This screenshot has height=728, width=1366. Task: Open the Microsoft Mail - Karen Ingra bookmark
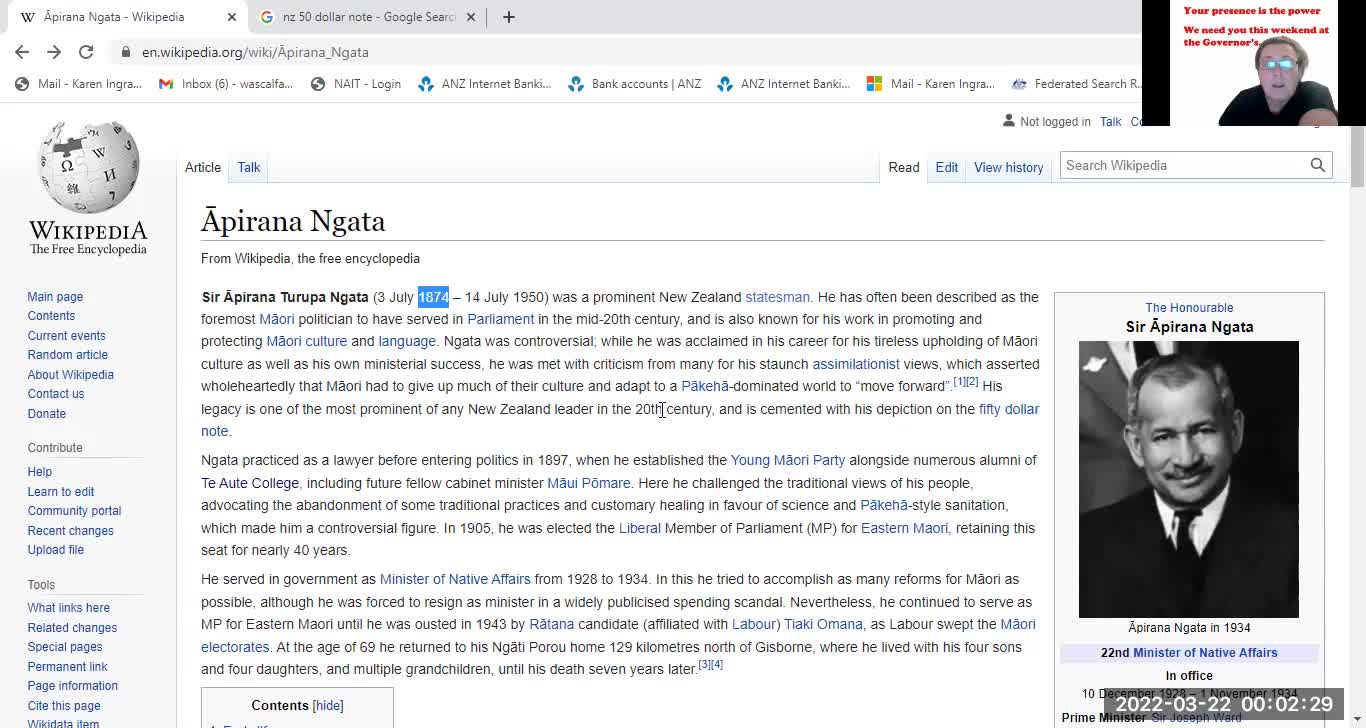click(x=931, y=84)
